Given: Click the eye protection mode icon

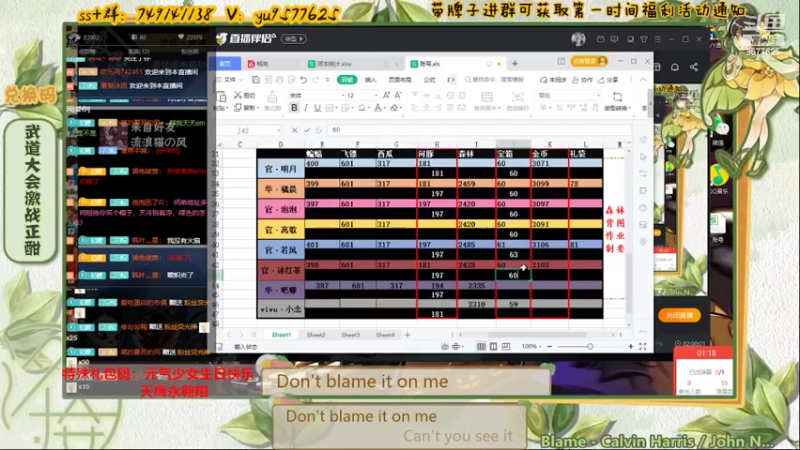Looking at the screenshot, I should 444,346.
